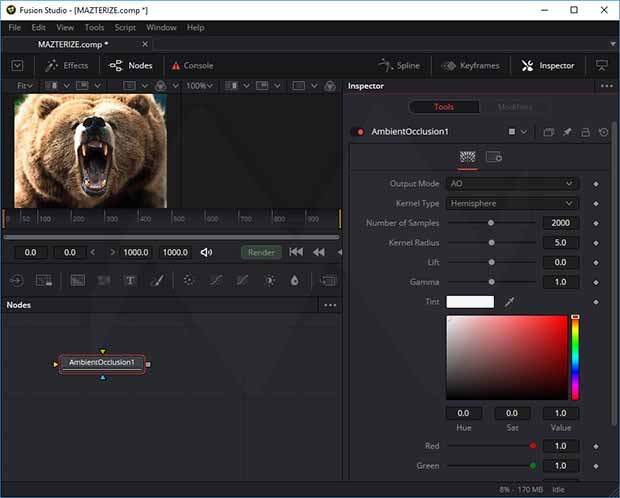Open the Kernel Type Hemisphere dropdown

(x=512, y=203)
